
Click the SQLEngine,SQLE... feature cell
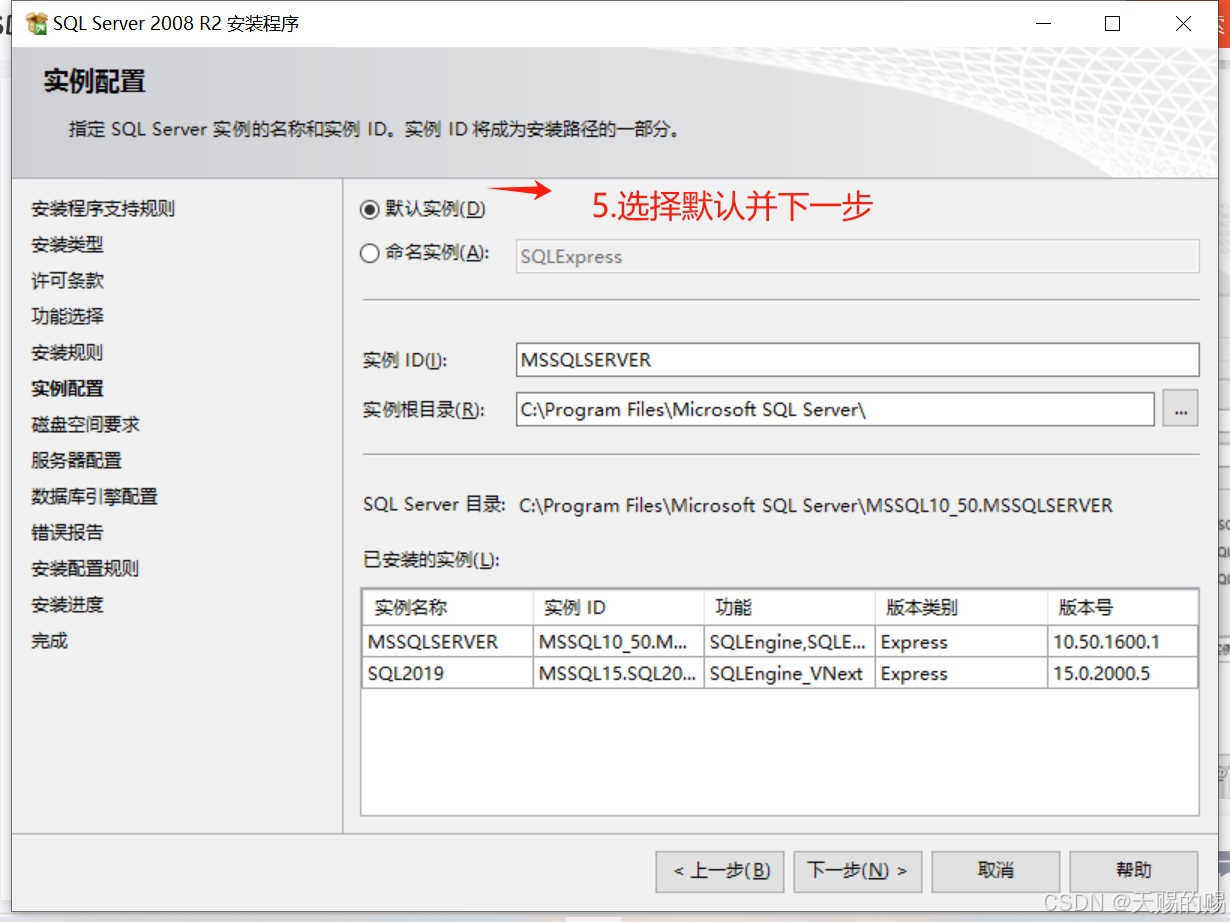(x=789, y=642)
